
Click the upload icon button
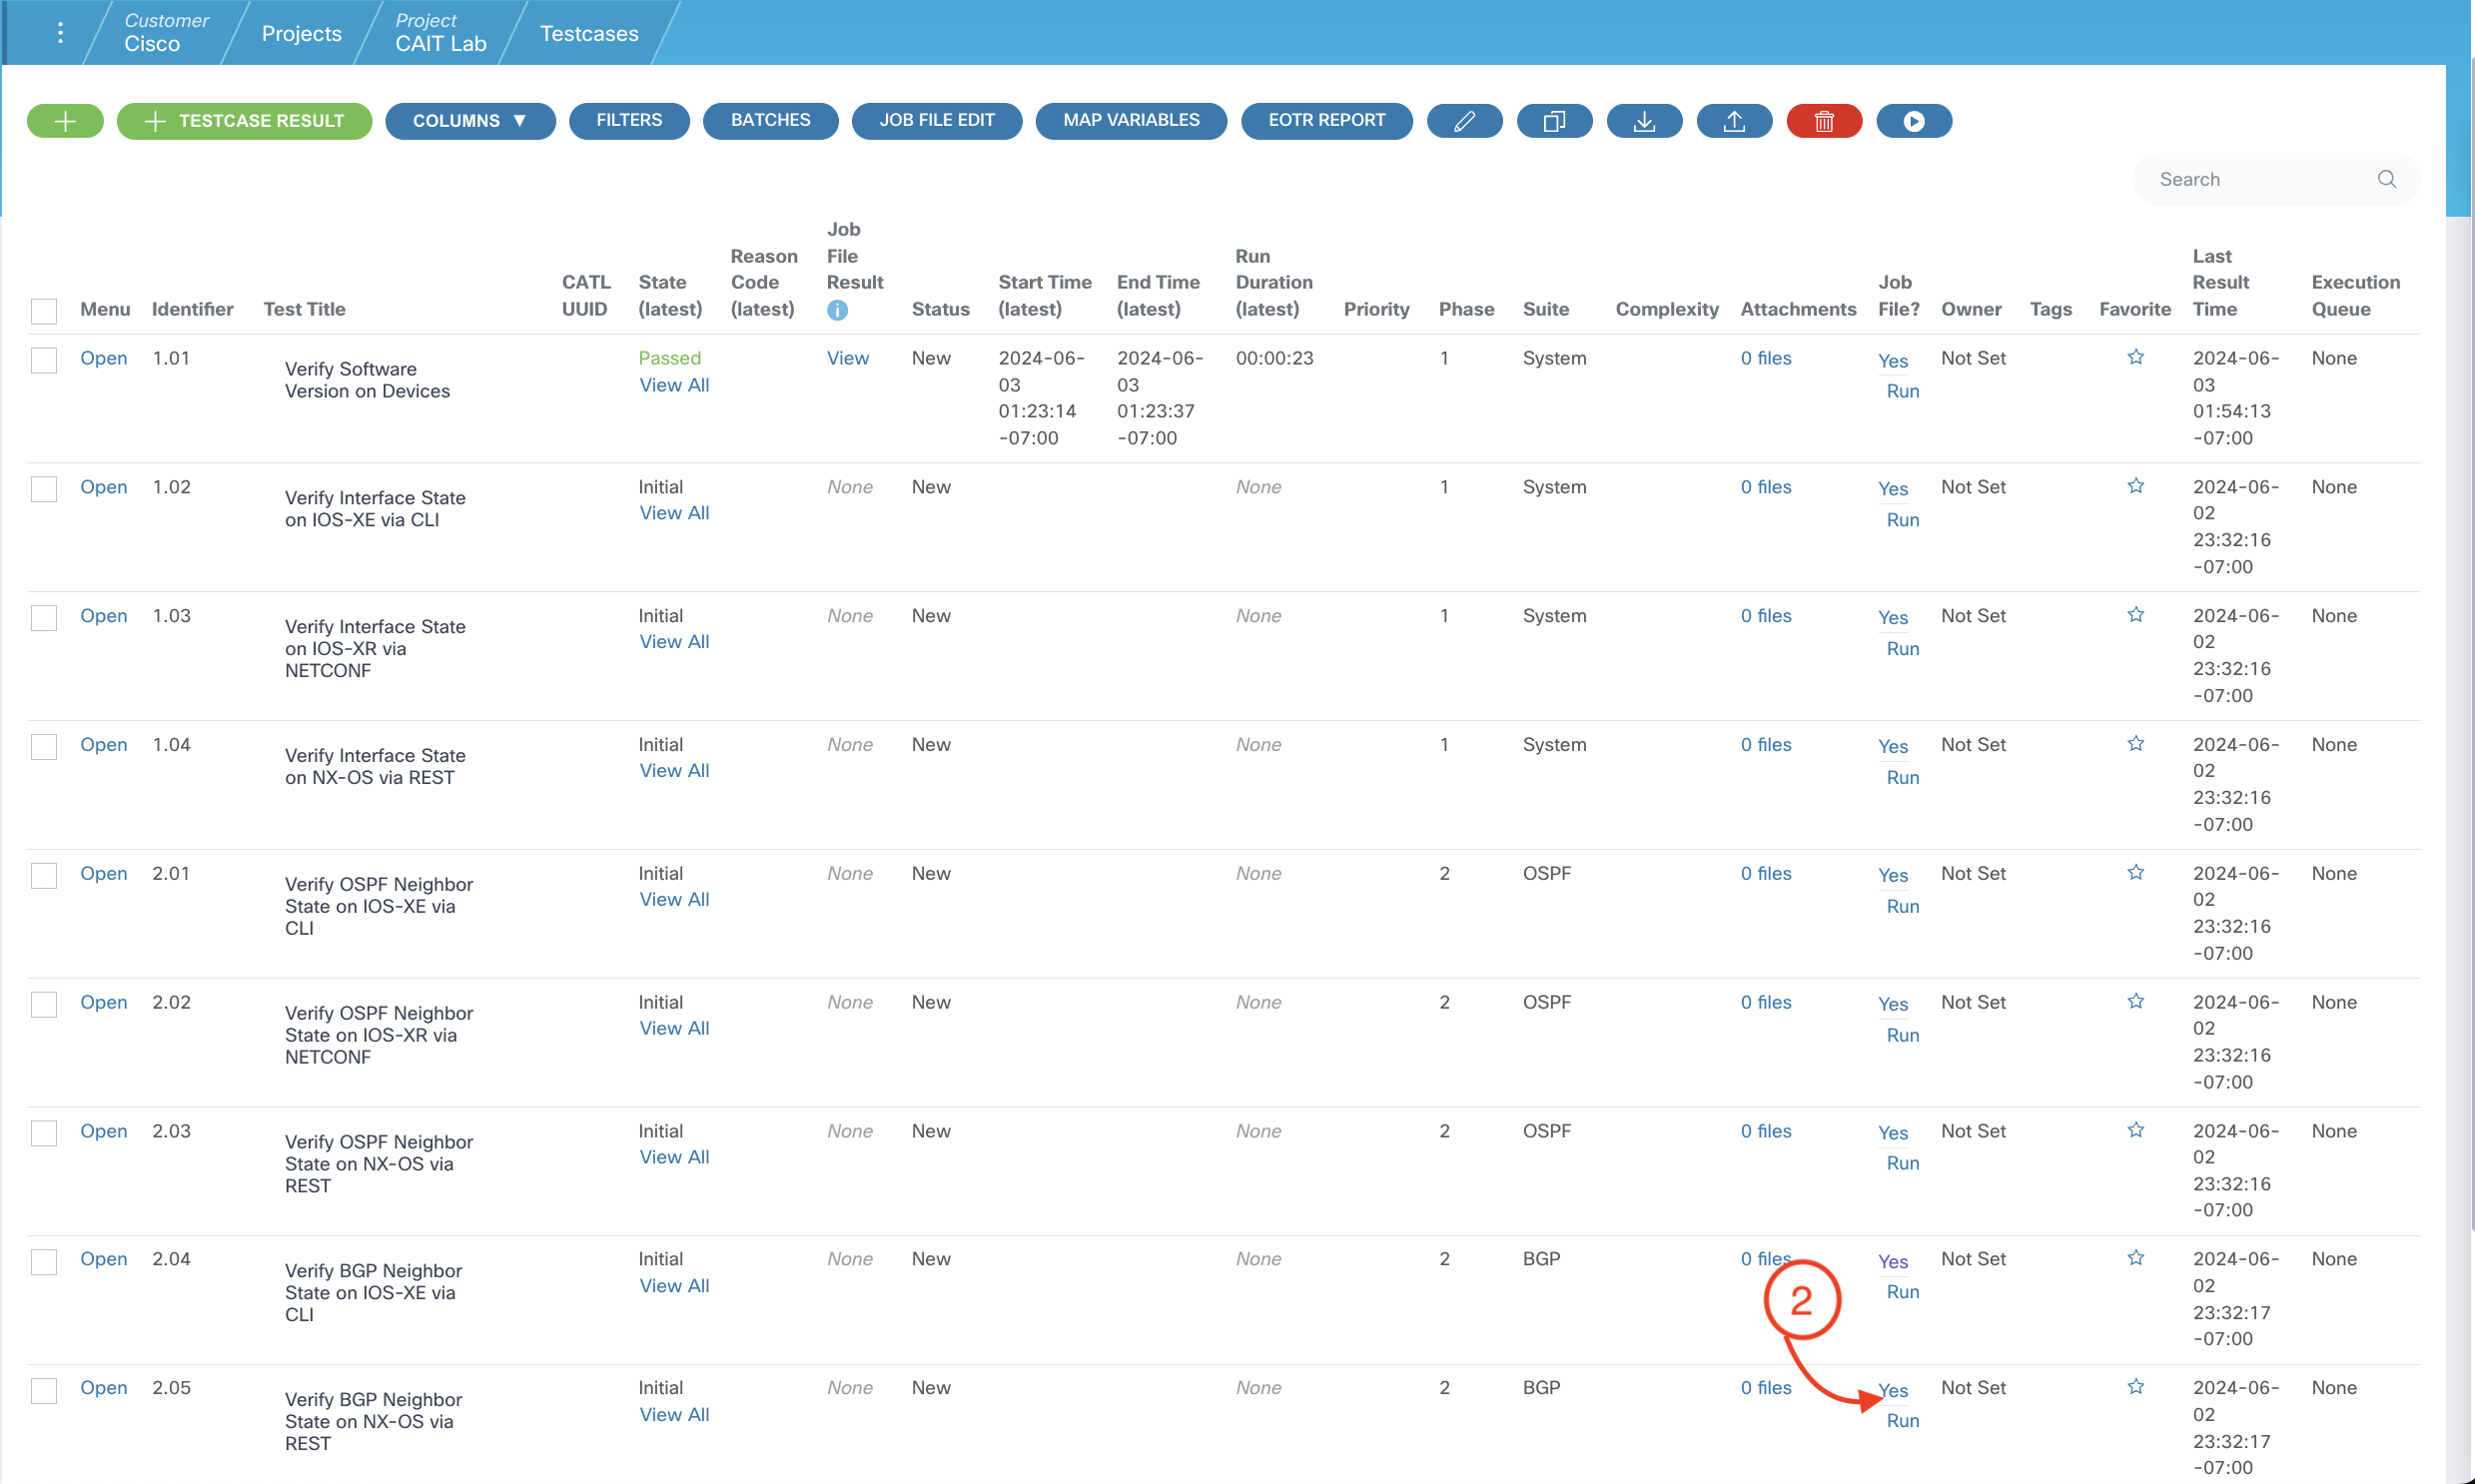1734,121
